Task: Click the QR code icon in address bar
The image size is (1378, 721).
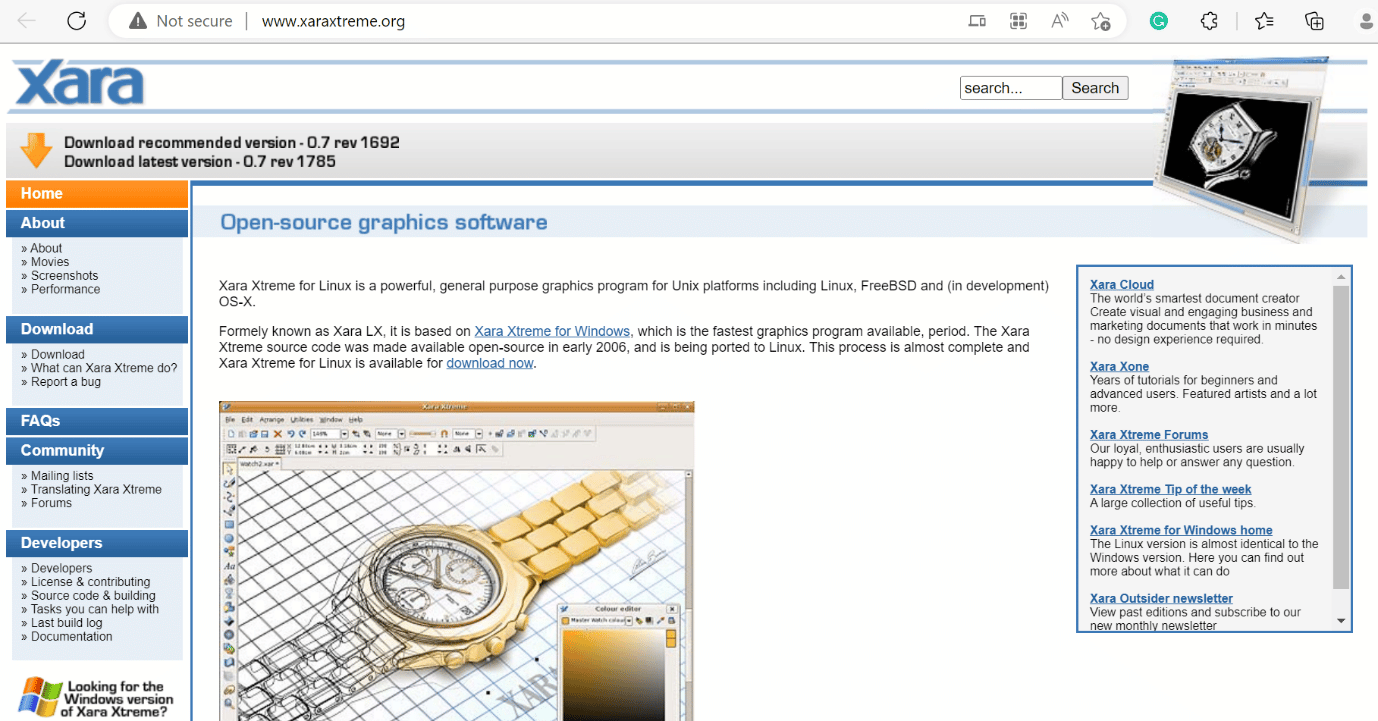Action: point(1019,21)
